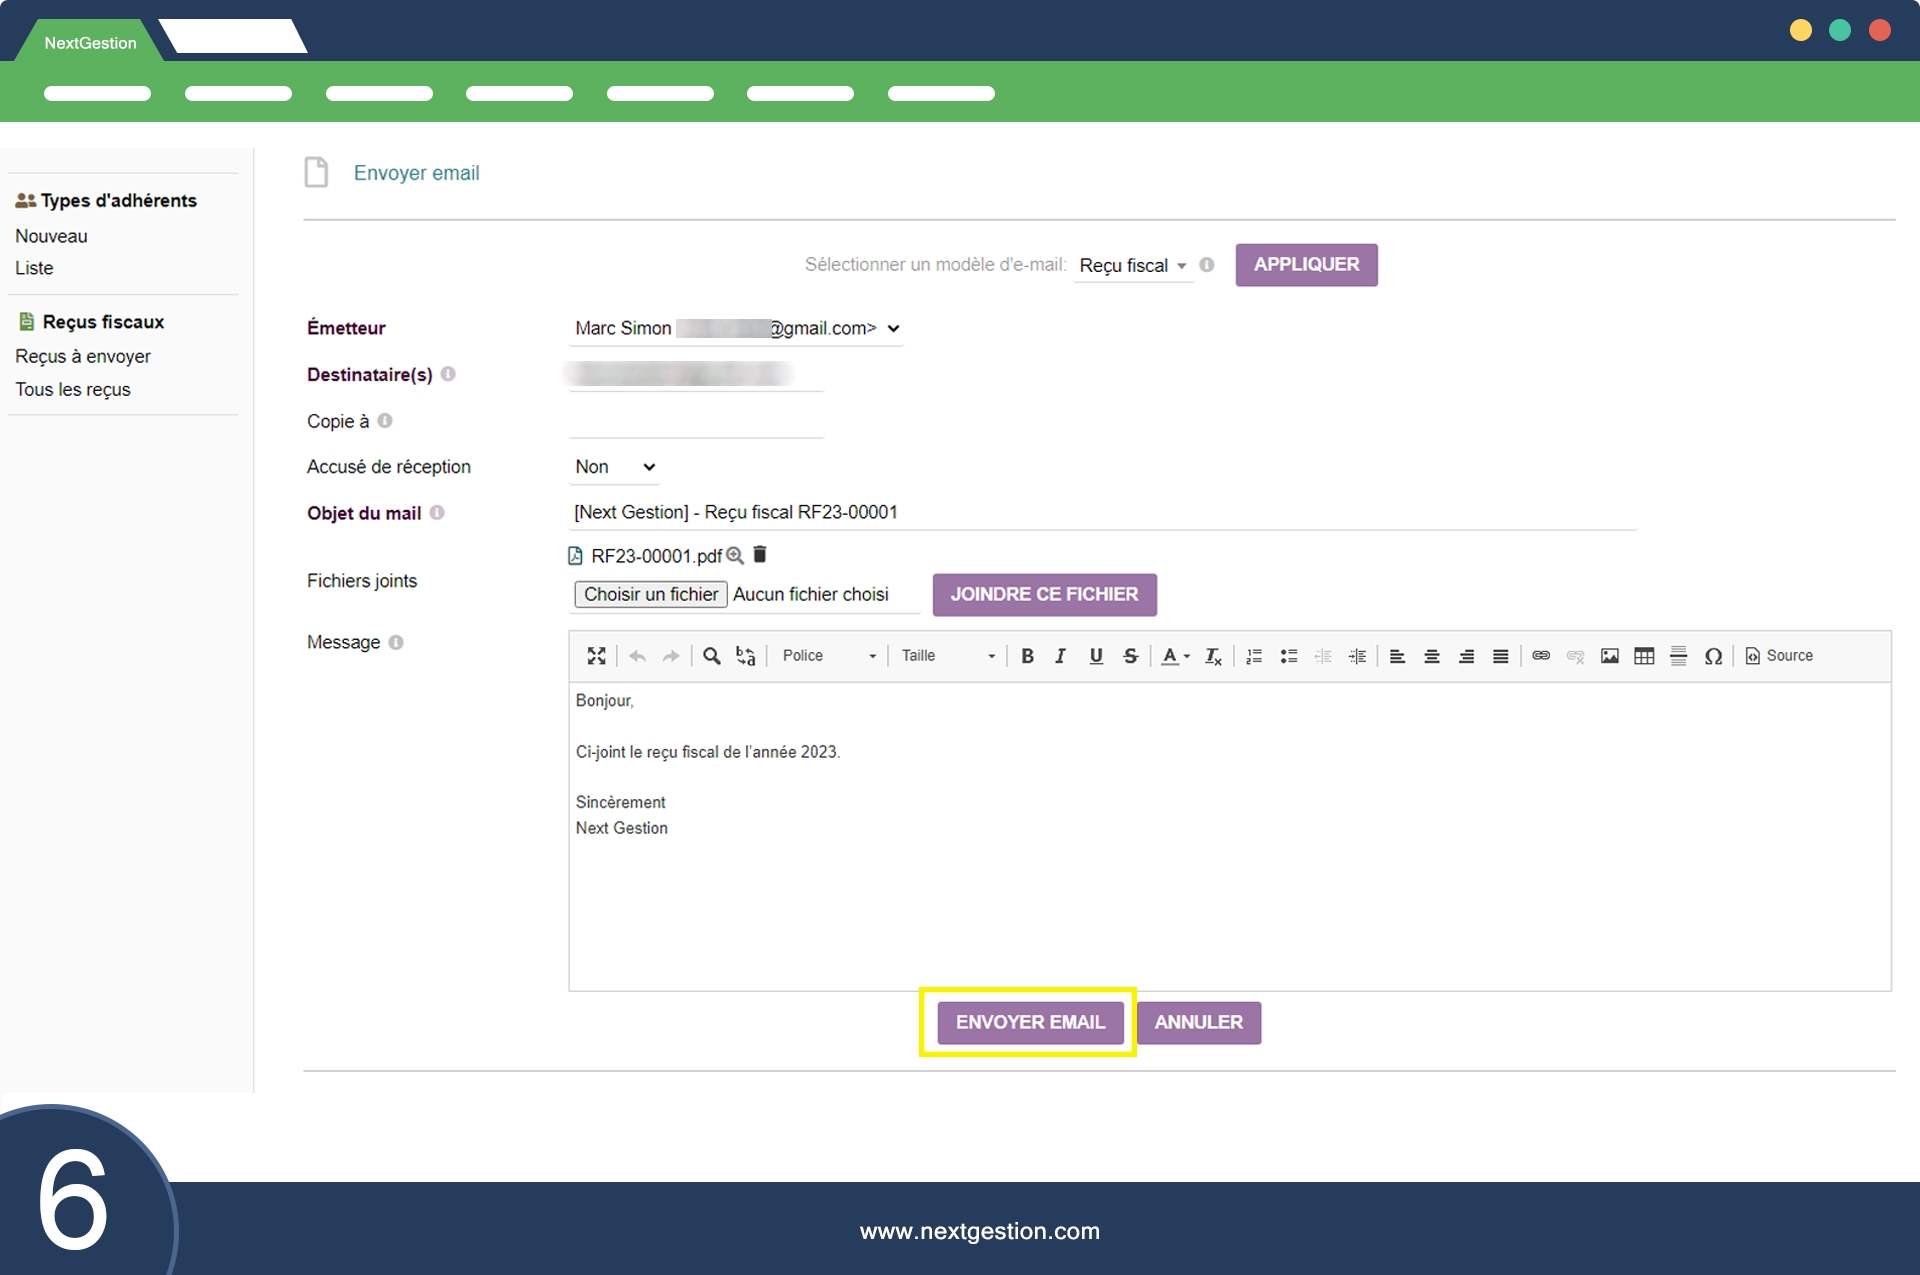Go to Tous les reçus in the sidebar
Image resolution: width=1920 pixels, height=1275 pixels.
[73, 390]
